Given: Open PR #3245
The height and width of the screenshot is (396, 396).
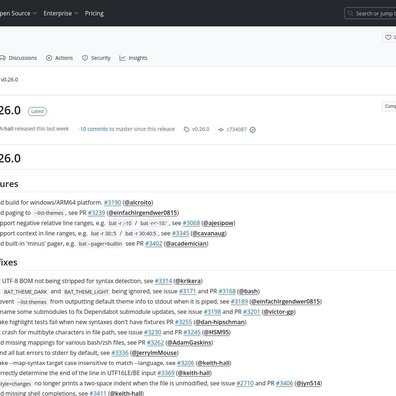Looking at the screenshot, I should pos(192,332).
